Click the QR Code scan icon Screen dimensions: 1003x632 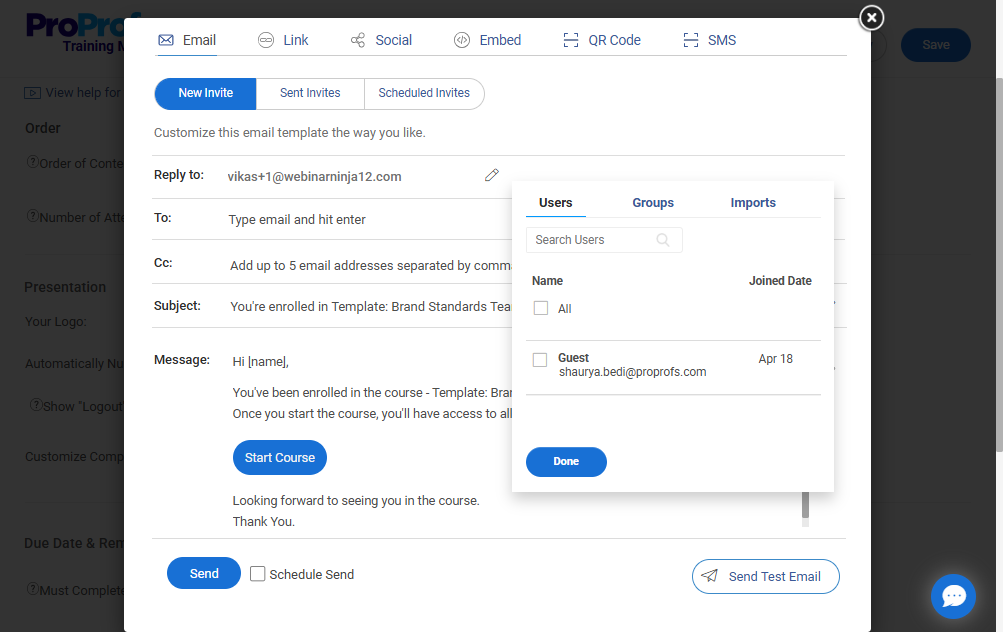[571, 40]
